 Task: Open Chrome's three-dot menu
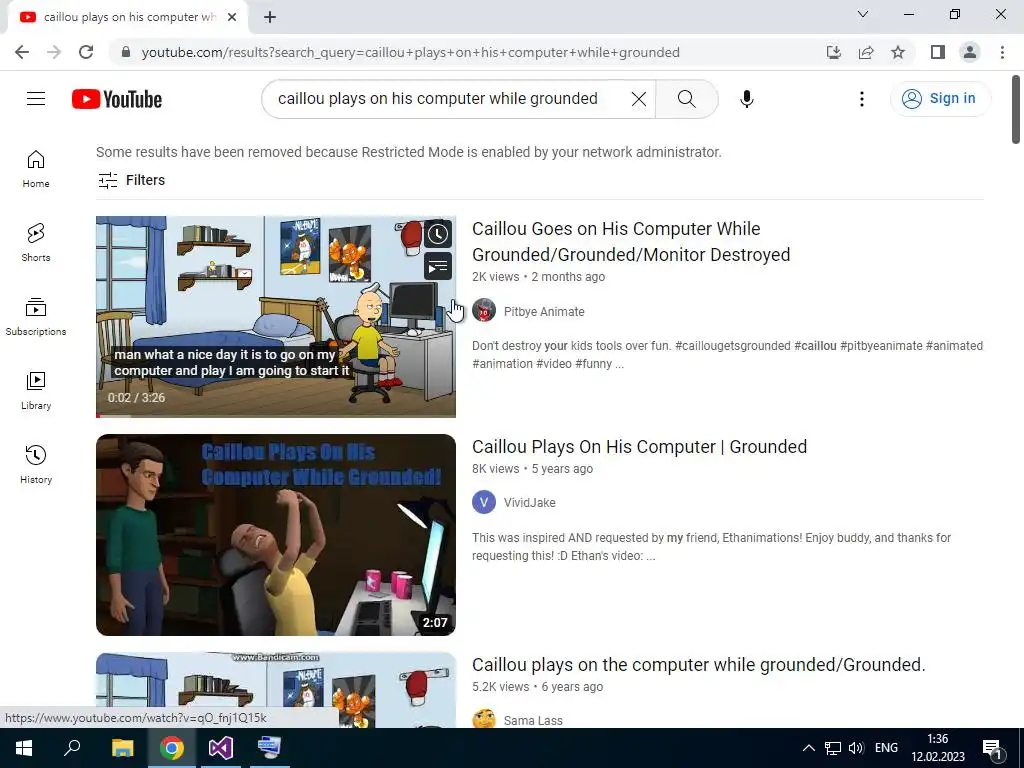click(1002, 52)
